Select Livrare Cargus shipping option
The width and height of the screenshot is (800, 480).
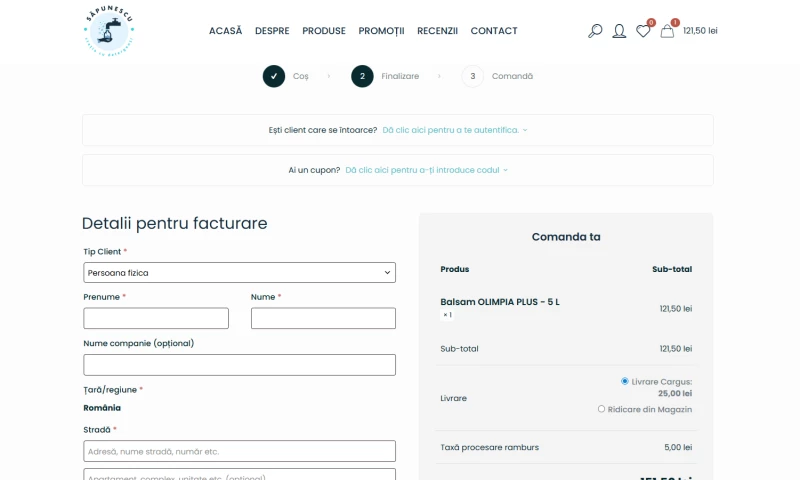[625, 381]
